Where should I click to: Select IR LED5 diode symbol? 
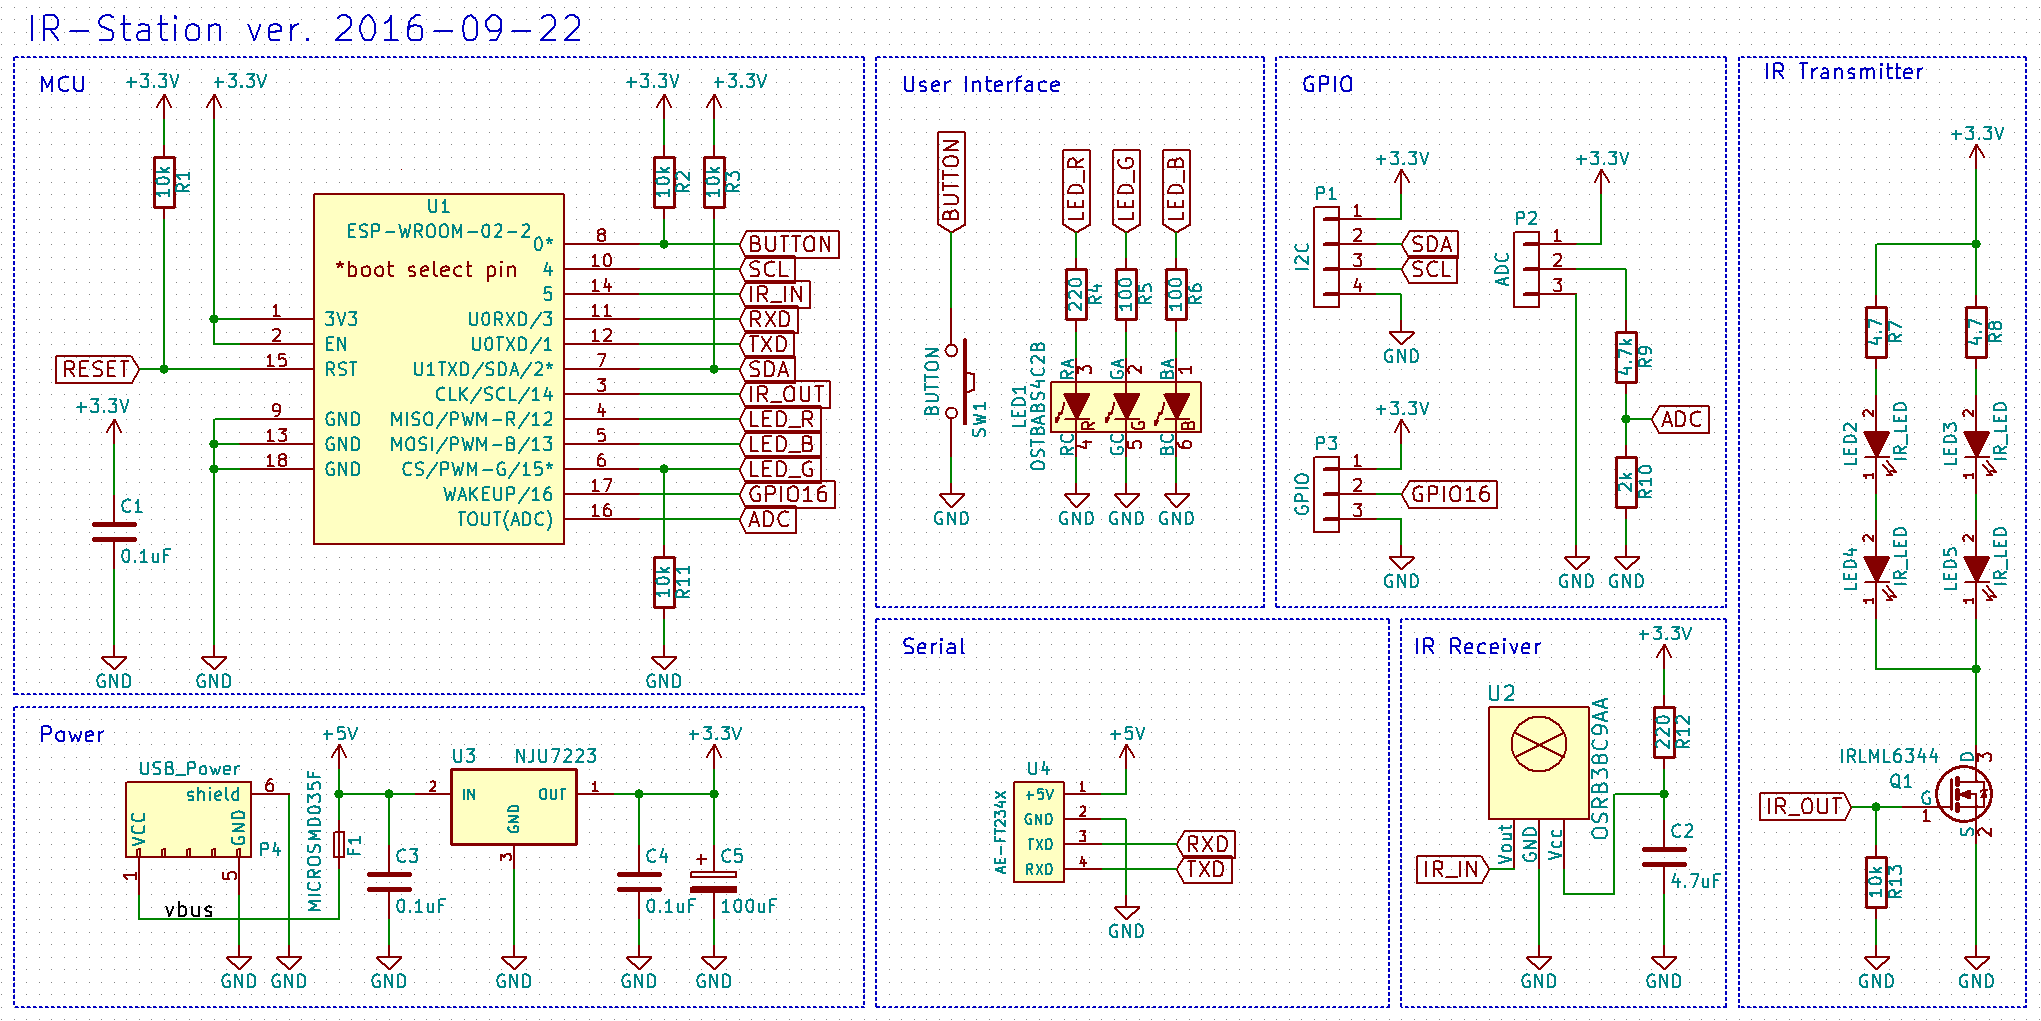[x=1978, y=569]
